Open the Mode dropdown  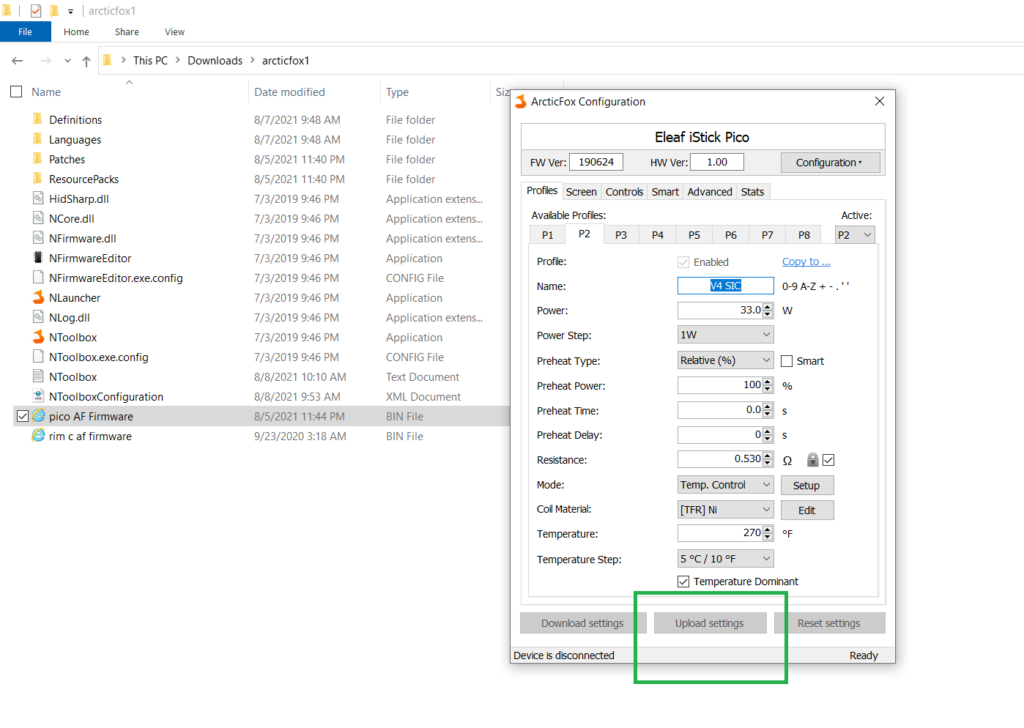[726, 484]
